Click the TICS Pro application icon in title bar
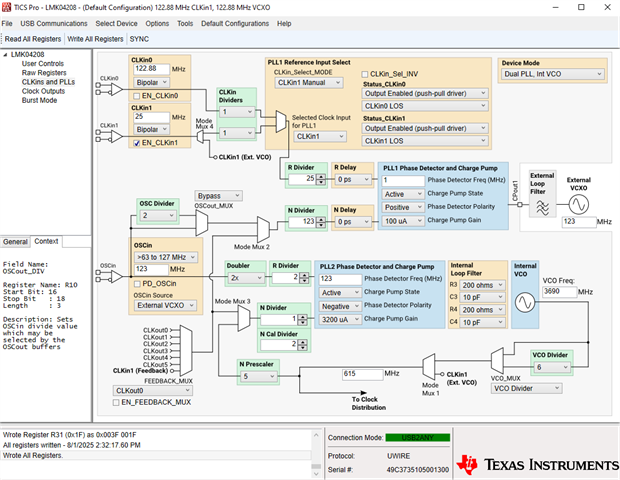The image size is (620, 480). pyautogui.click(x=6, y=7)
